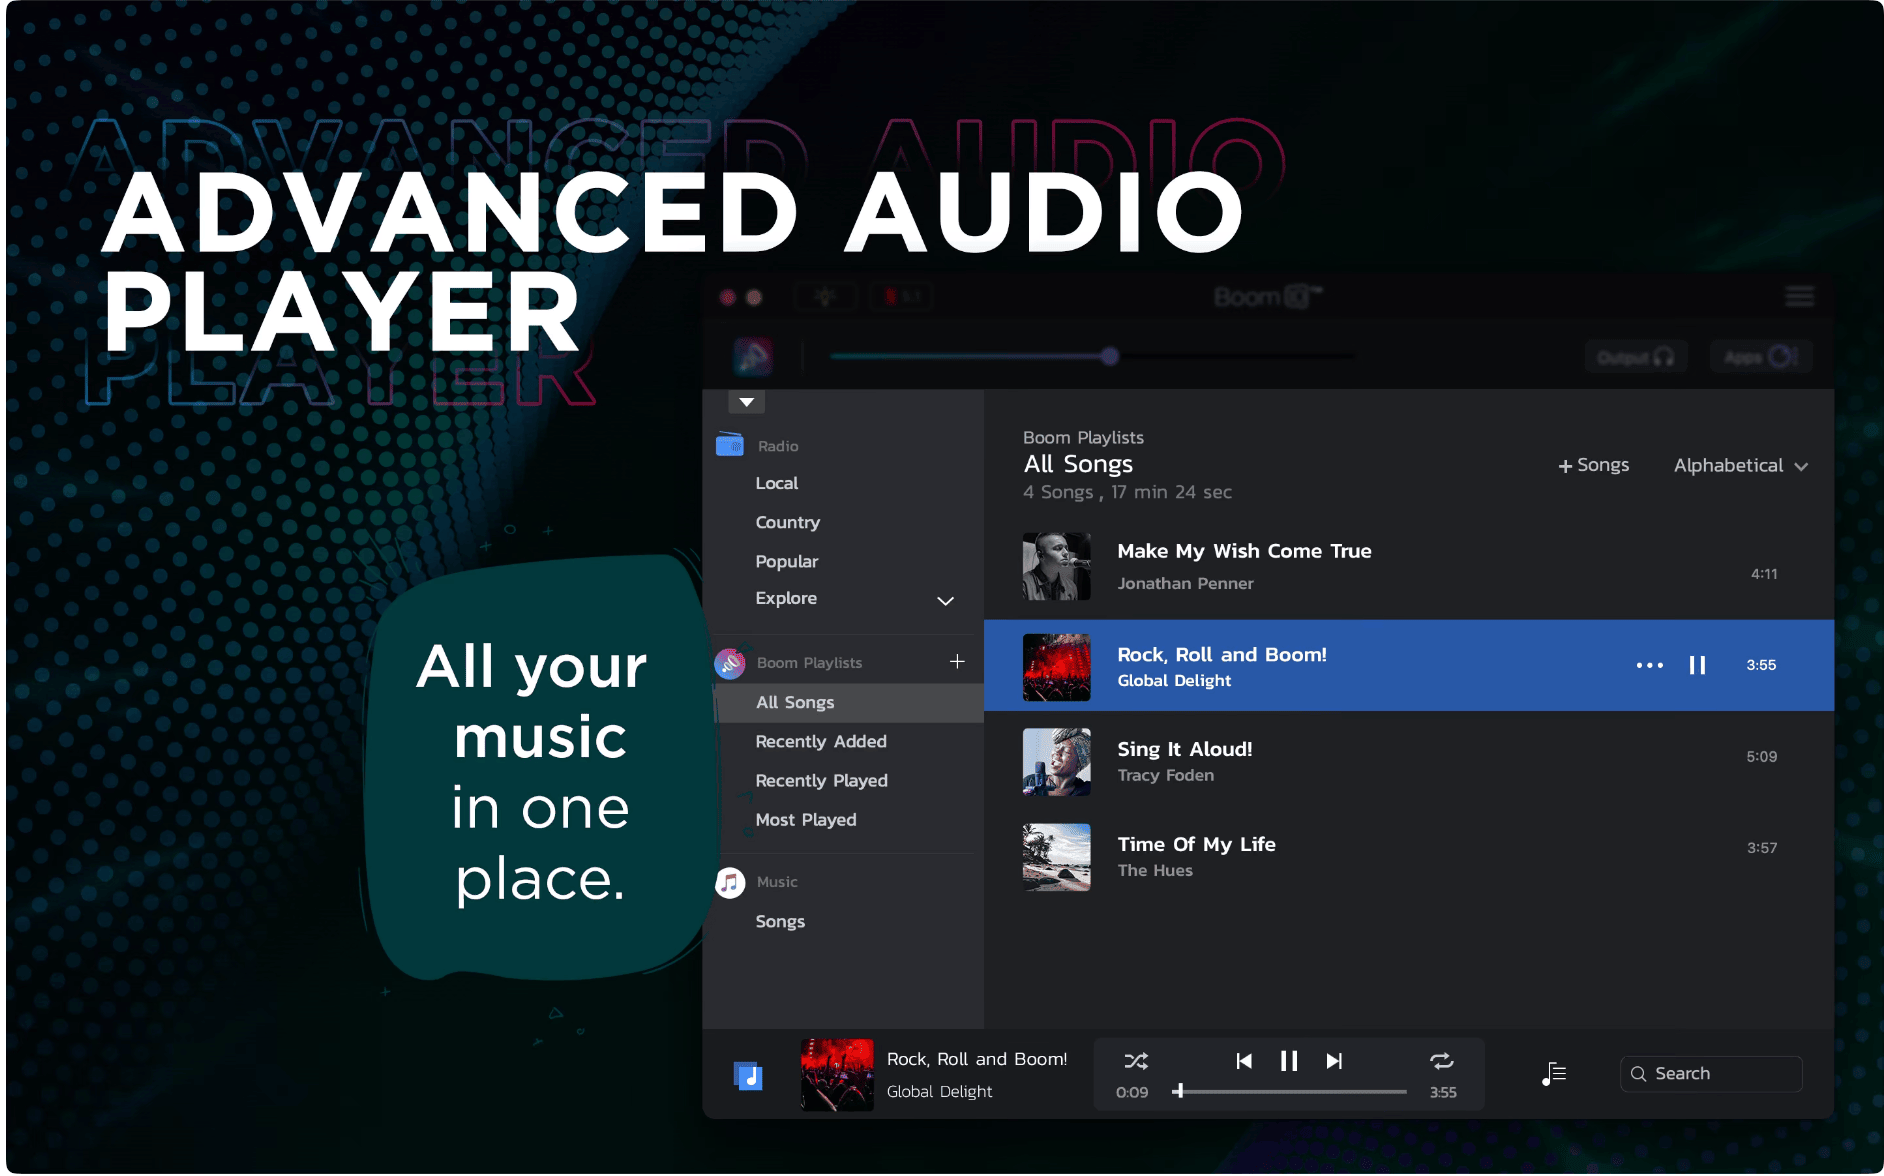1884x1176 pixels.
Task: Open the play queue list icon
Action: (1554, 1074)
